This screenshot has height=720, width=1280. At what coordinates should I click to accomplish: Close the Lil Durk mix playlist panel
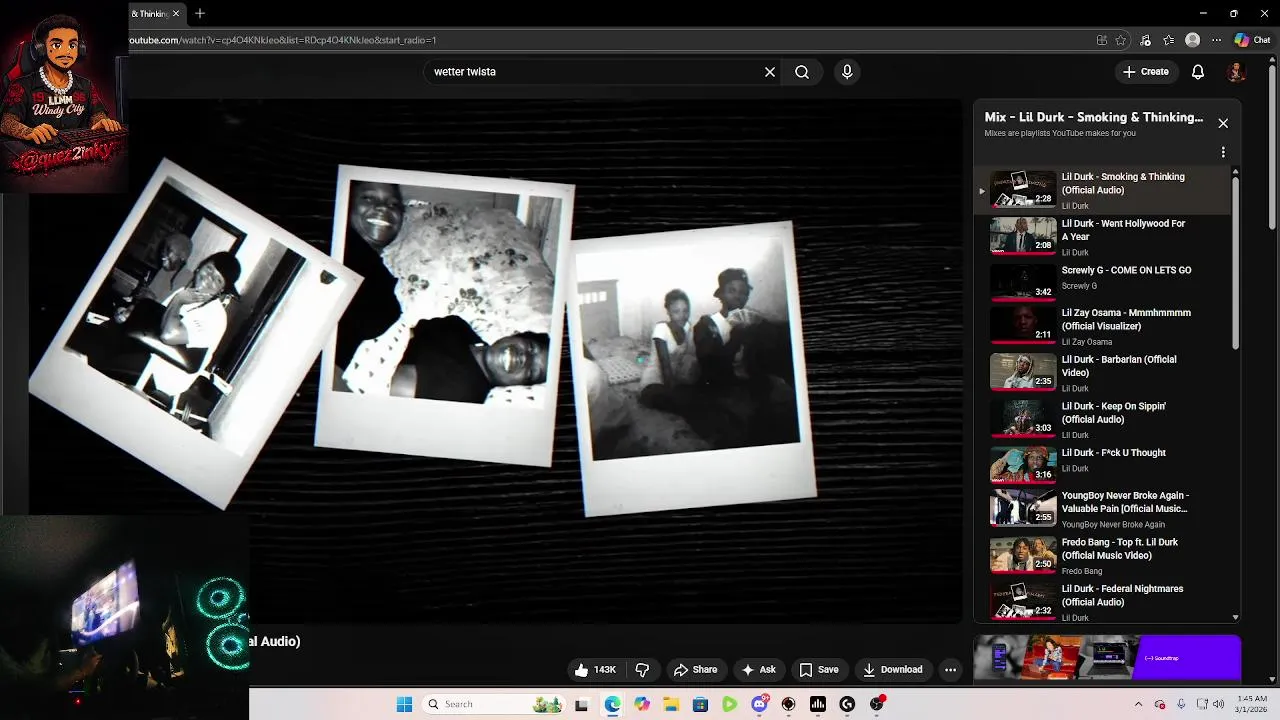click(1223, 123)
